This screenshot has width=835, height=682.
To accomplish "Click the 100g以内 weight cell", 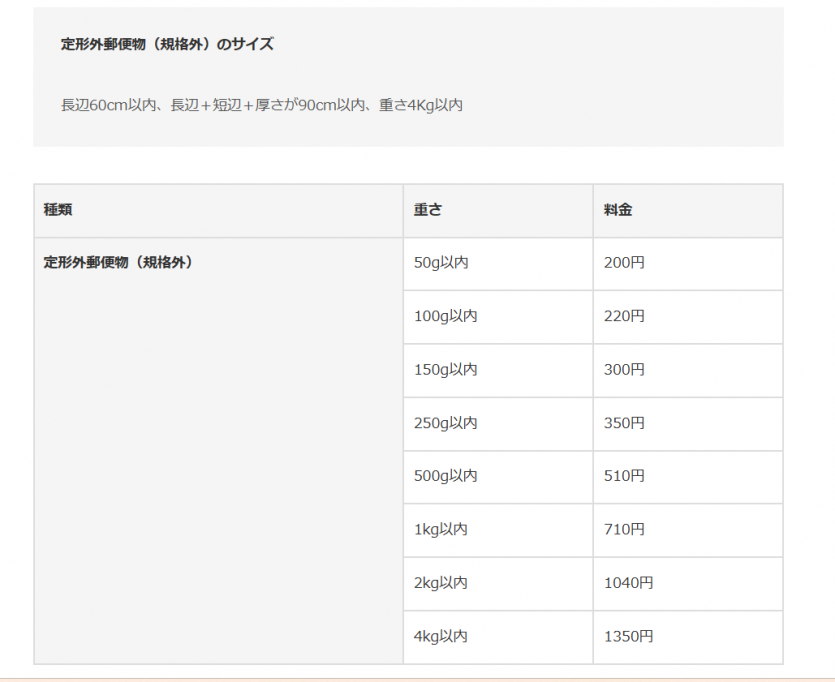I will pyautogui.click(x=445, y=316).
